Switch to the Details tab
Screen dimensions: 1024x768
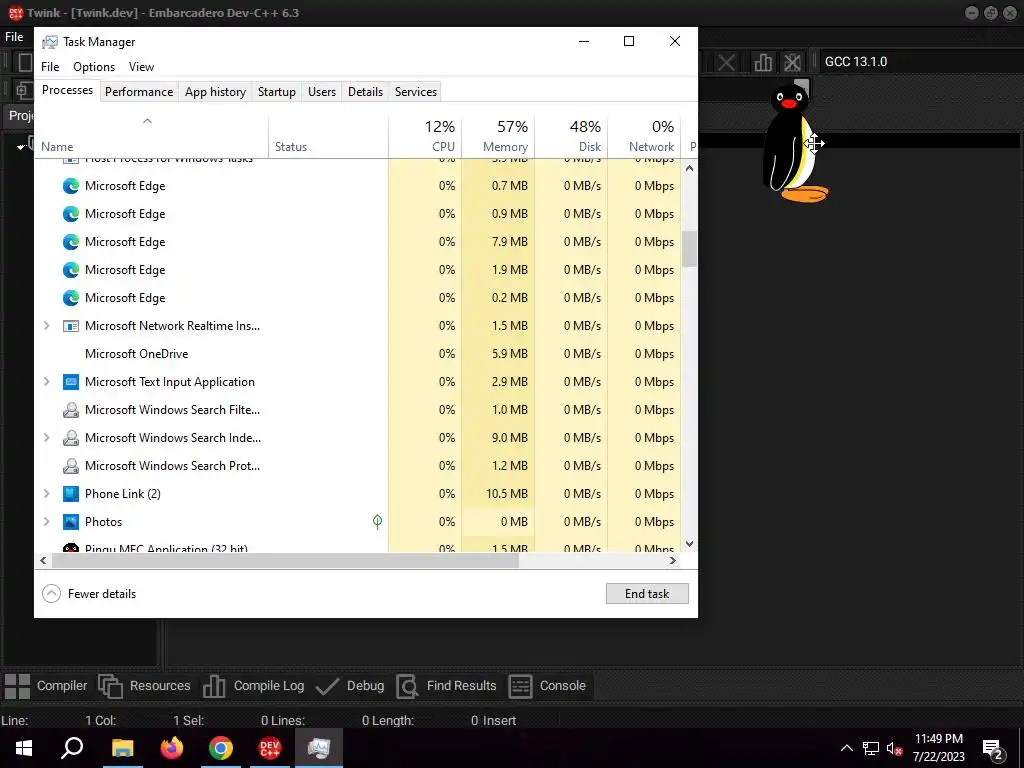click(x=365, y=91)
